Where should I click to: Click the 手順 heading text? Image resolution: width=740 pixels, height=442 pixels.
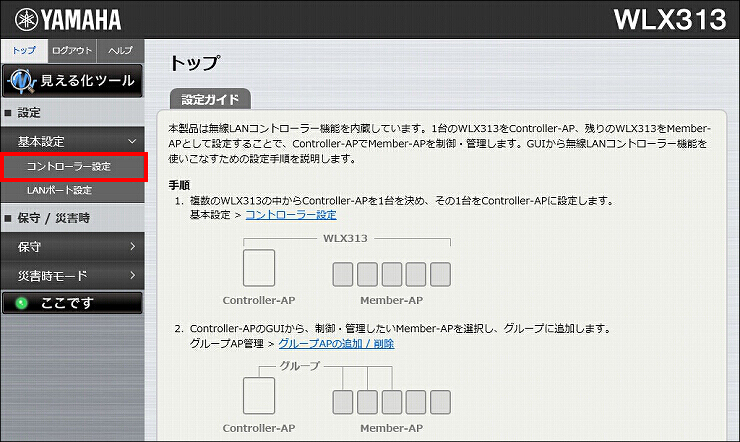pyautogui.click(x=179, y=185)
